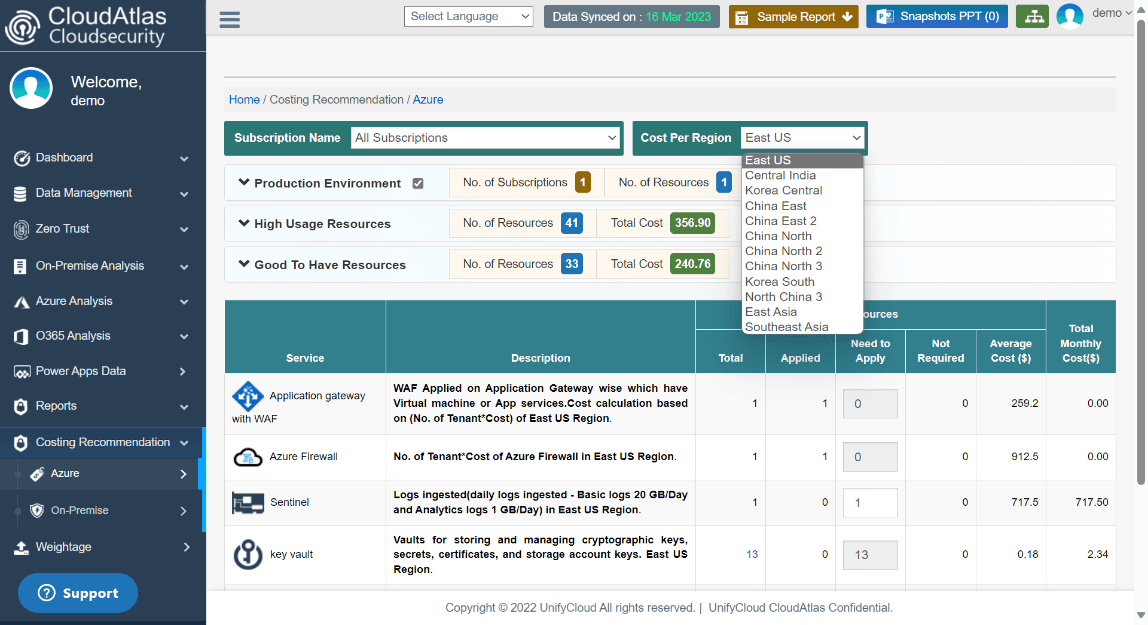
Task: Click the Data Management database icon
Action: (x=21, y=193)
